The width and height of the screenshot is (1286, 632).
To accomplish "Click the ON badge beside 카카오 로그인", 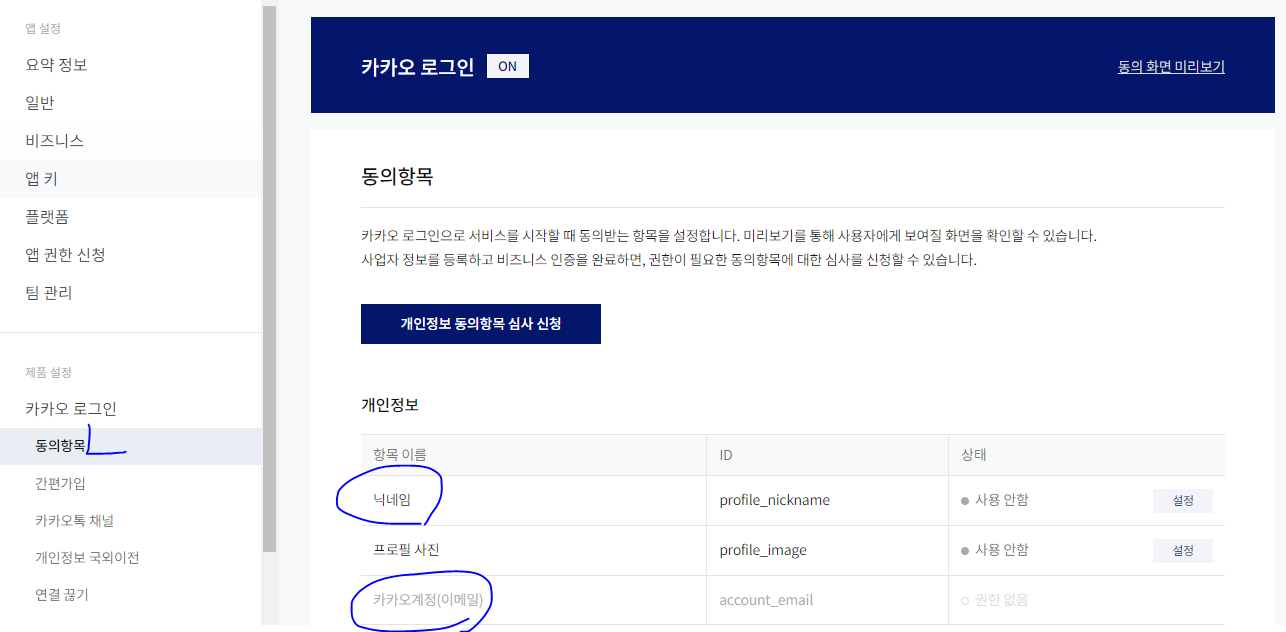I will (x=508, y=66).
